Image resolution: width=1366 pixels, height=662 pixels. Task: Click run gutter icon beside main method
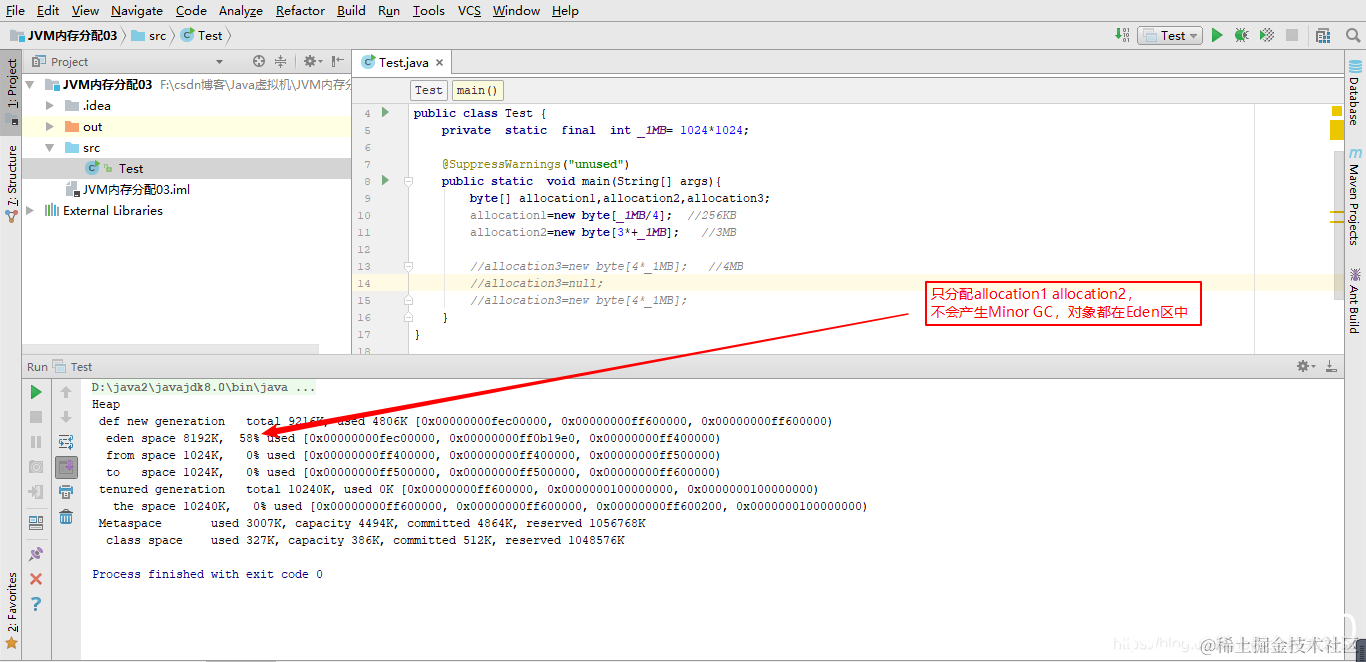point(385,181)
